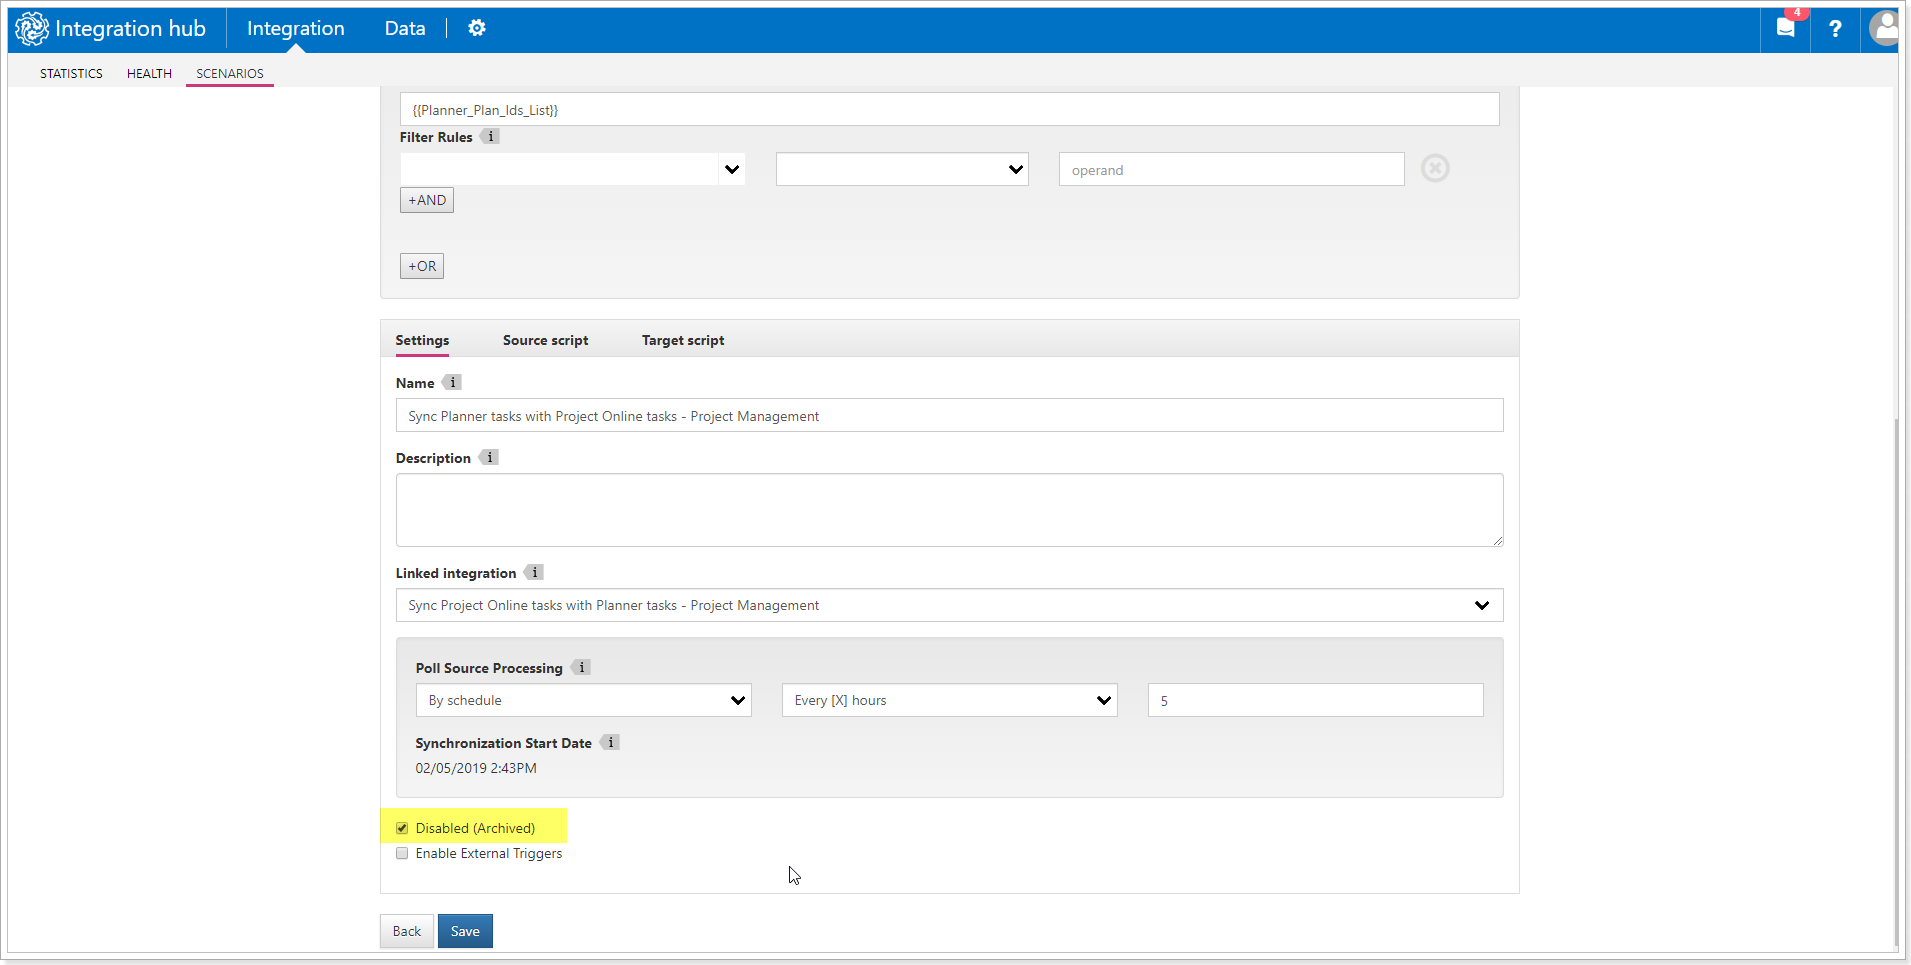Click the +OR button
This screenshot has height=965, width=1911.
(x=422, y=266)
